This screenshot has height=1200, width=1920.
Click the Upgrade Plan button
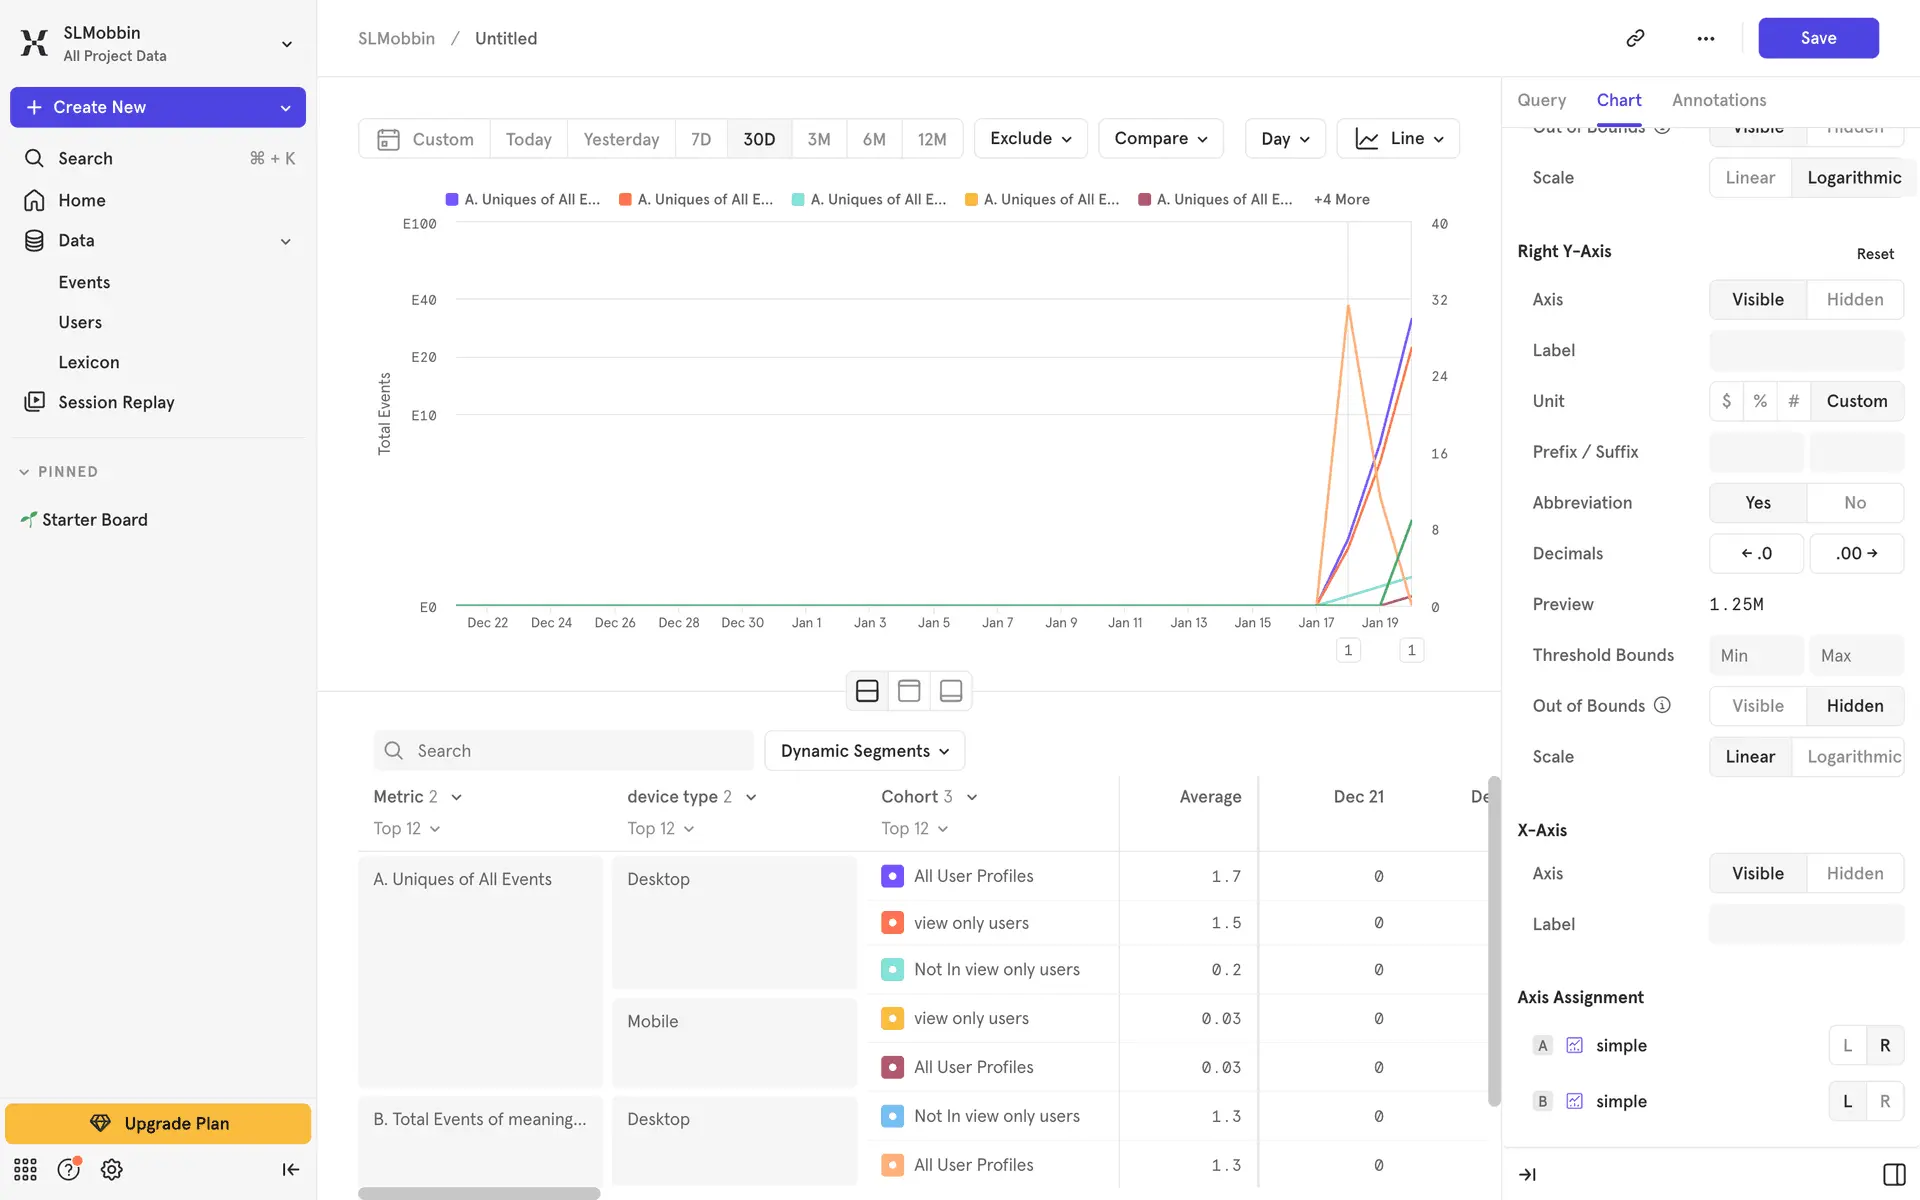pos(158,1123)
